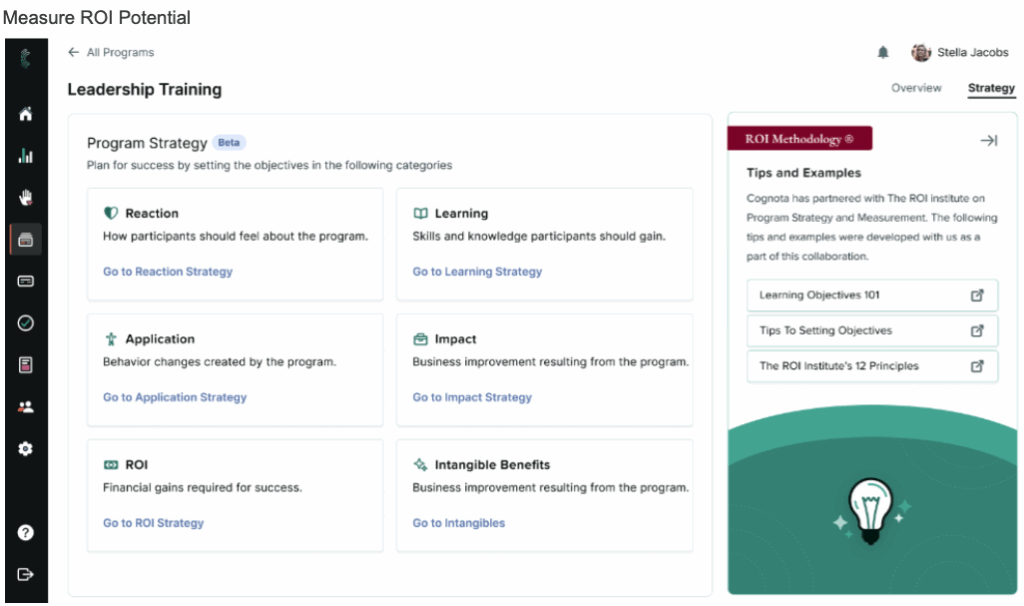Click Go to Impact Strategy link
This screenshot has height=606, width=1024.
(x=472, y=398)
